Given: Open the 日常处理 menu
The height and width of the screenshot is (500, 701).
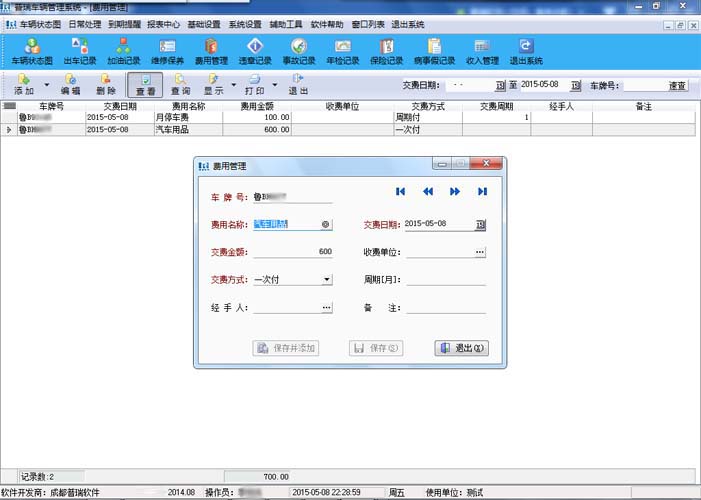Looking at the screenshot, I should [x=85, y=25].
